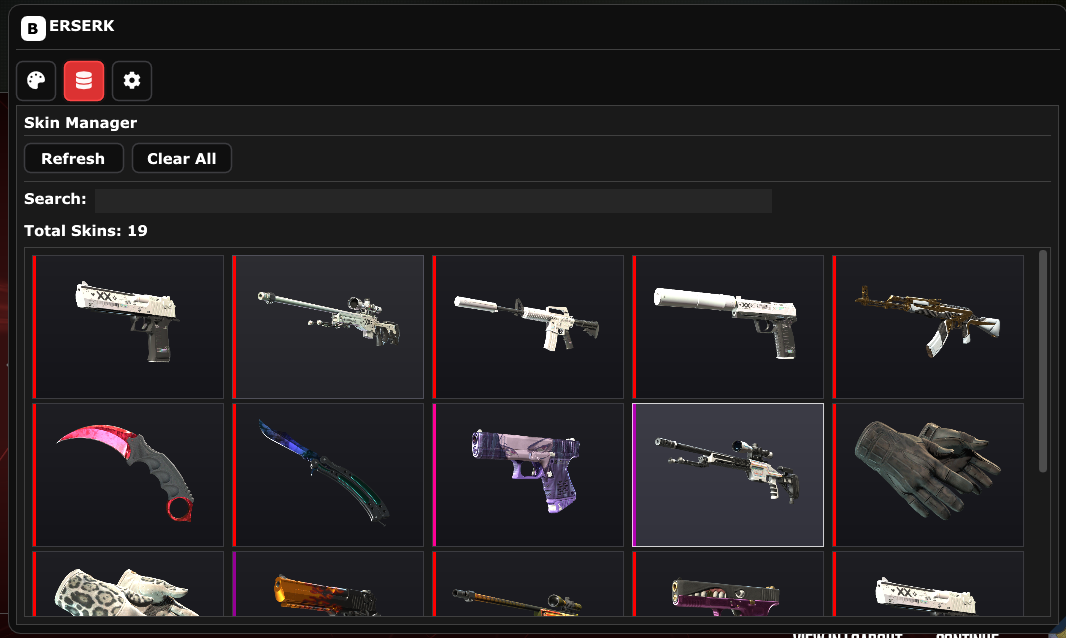Image resolution: width=1066 pixels, height=638 pixels.
Task: Click the Clear All button
Action: [x=182, y=158]
